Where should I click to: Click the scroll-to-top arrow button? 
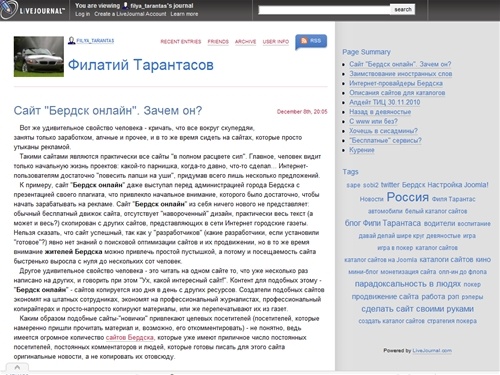(x=17, y=367)
